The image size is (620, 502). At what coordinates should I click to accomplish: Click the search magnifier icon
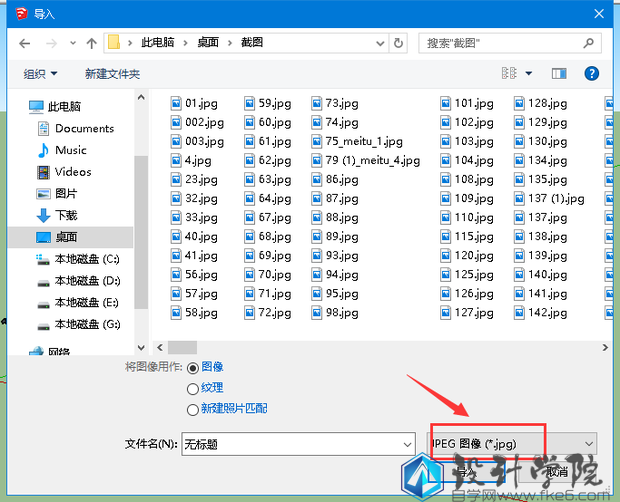(x=588, y=43)
